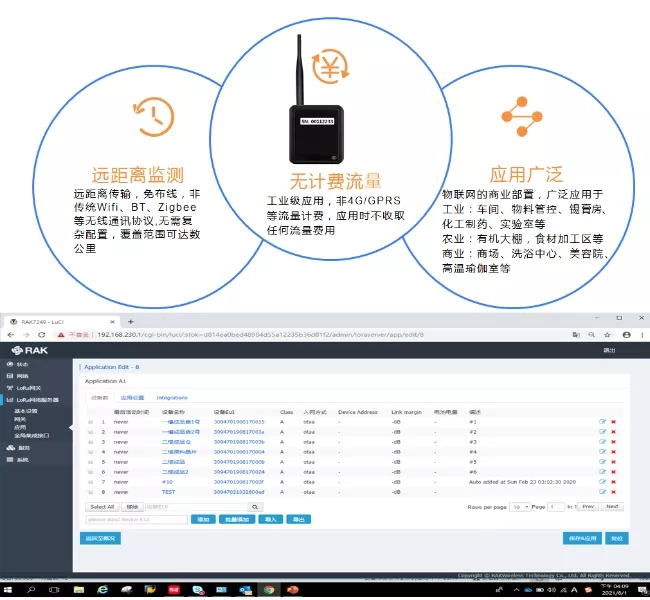Open the Chrome profile account icon

pyautogui.click(x=626, y=335)
